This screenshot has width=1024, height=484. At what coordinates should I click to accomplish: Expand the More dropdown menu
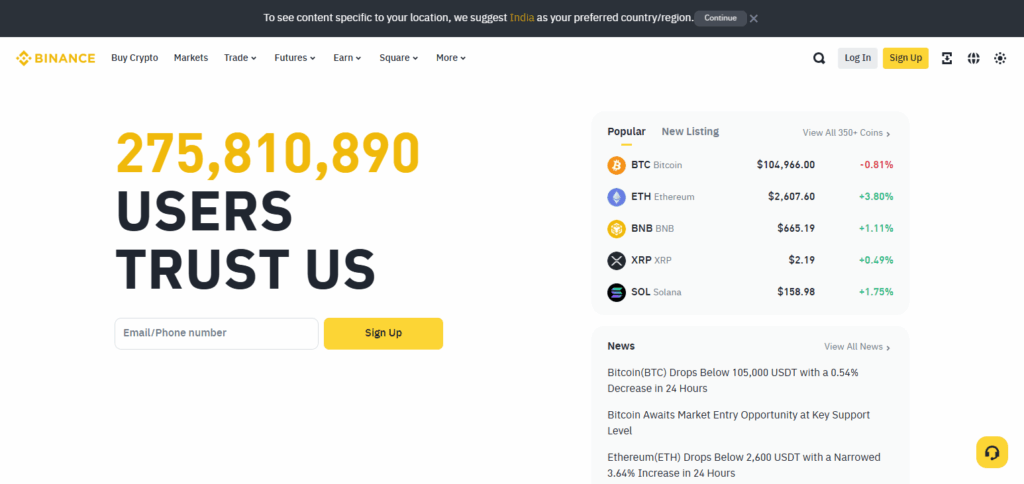pyautogui.click(x=451, y=58)
